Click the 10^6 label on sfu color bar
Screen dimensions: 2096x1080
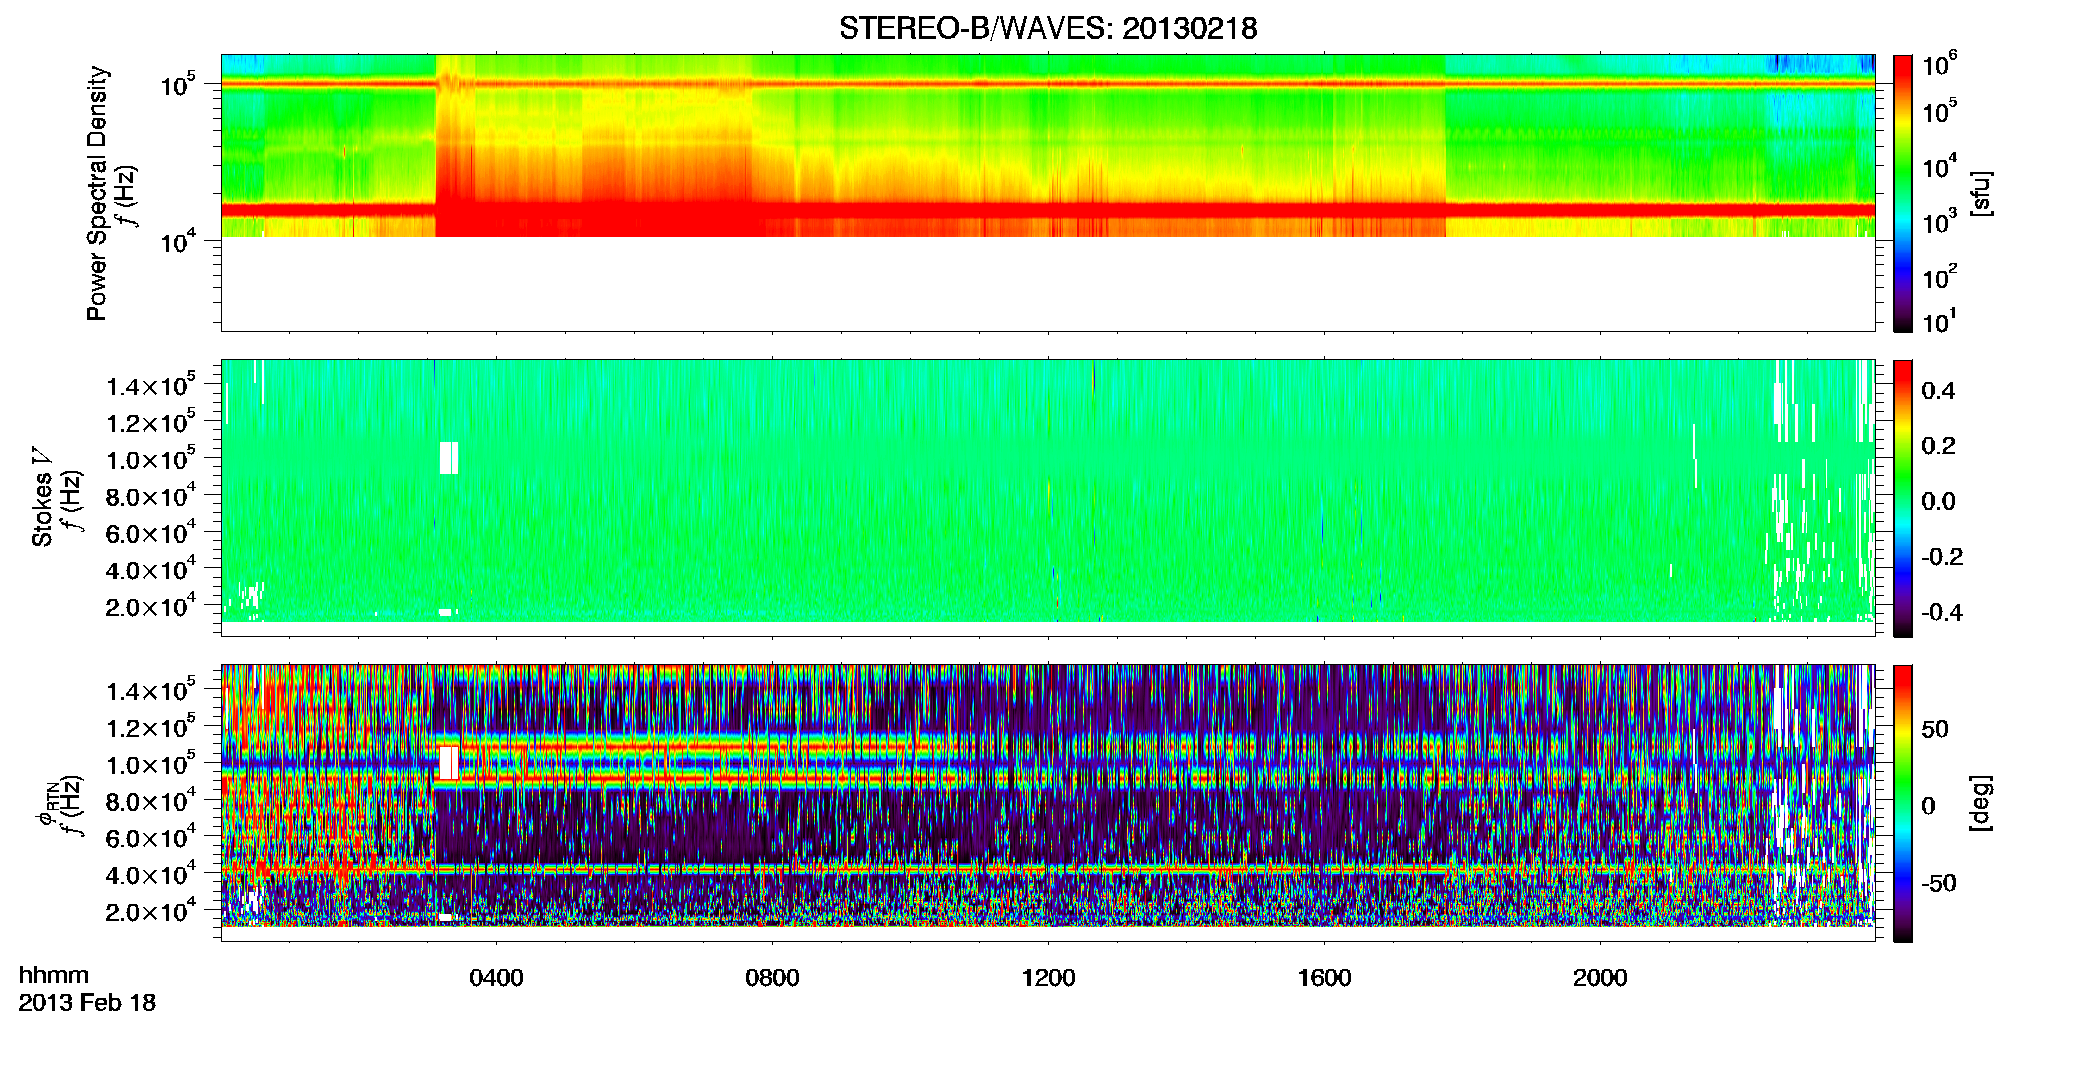(x=1939, y=64)
